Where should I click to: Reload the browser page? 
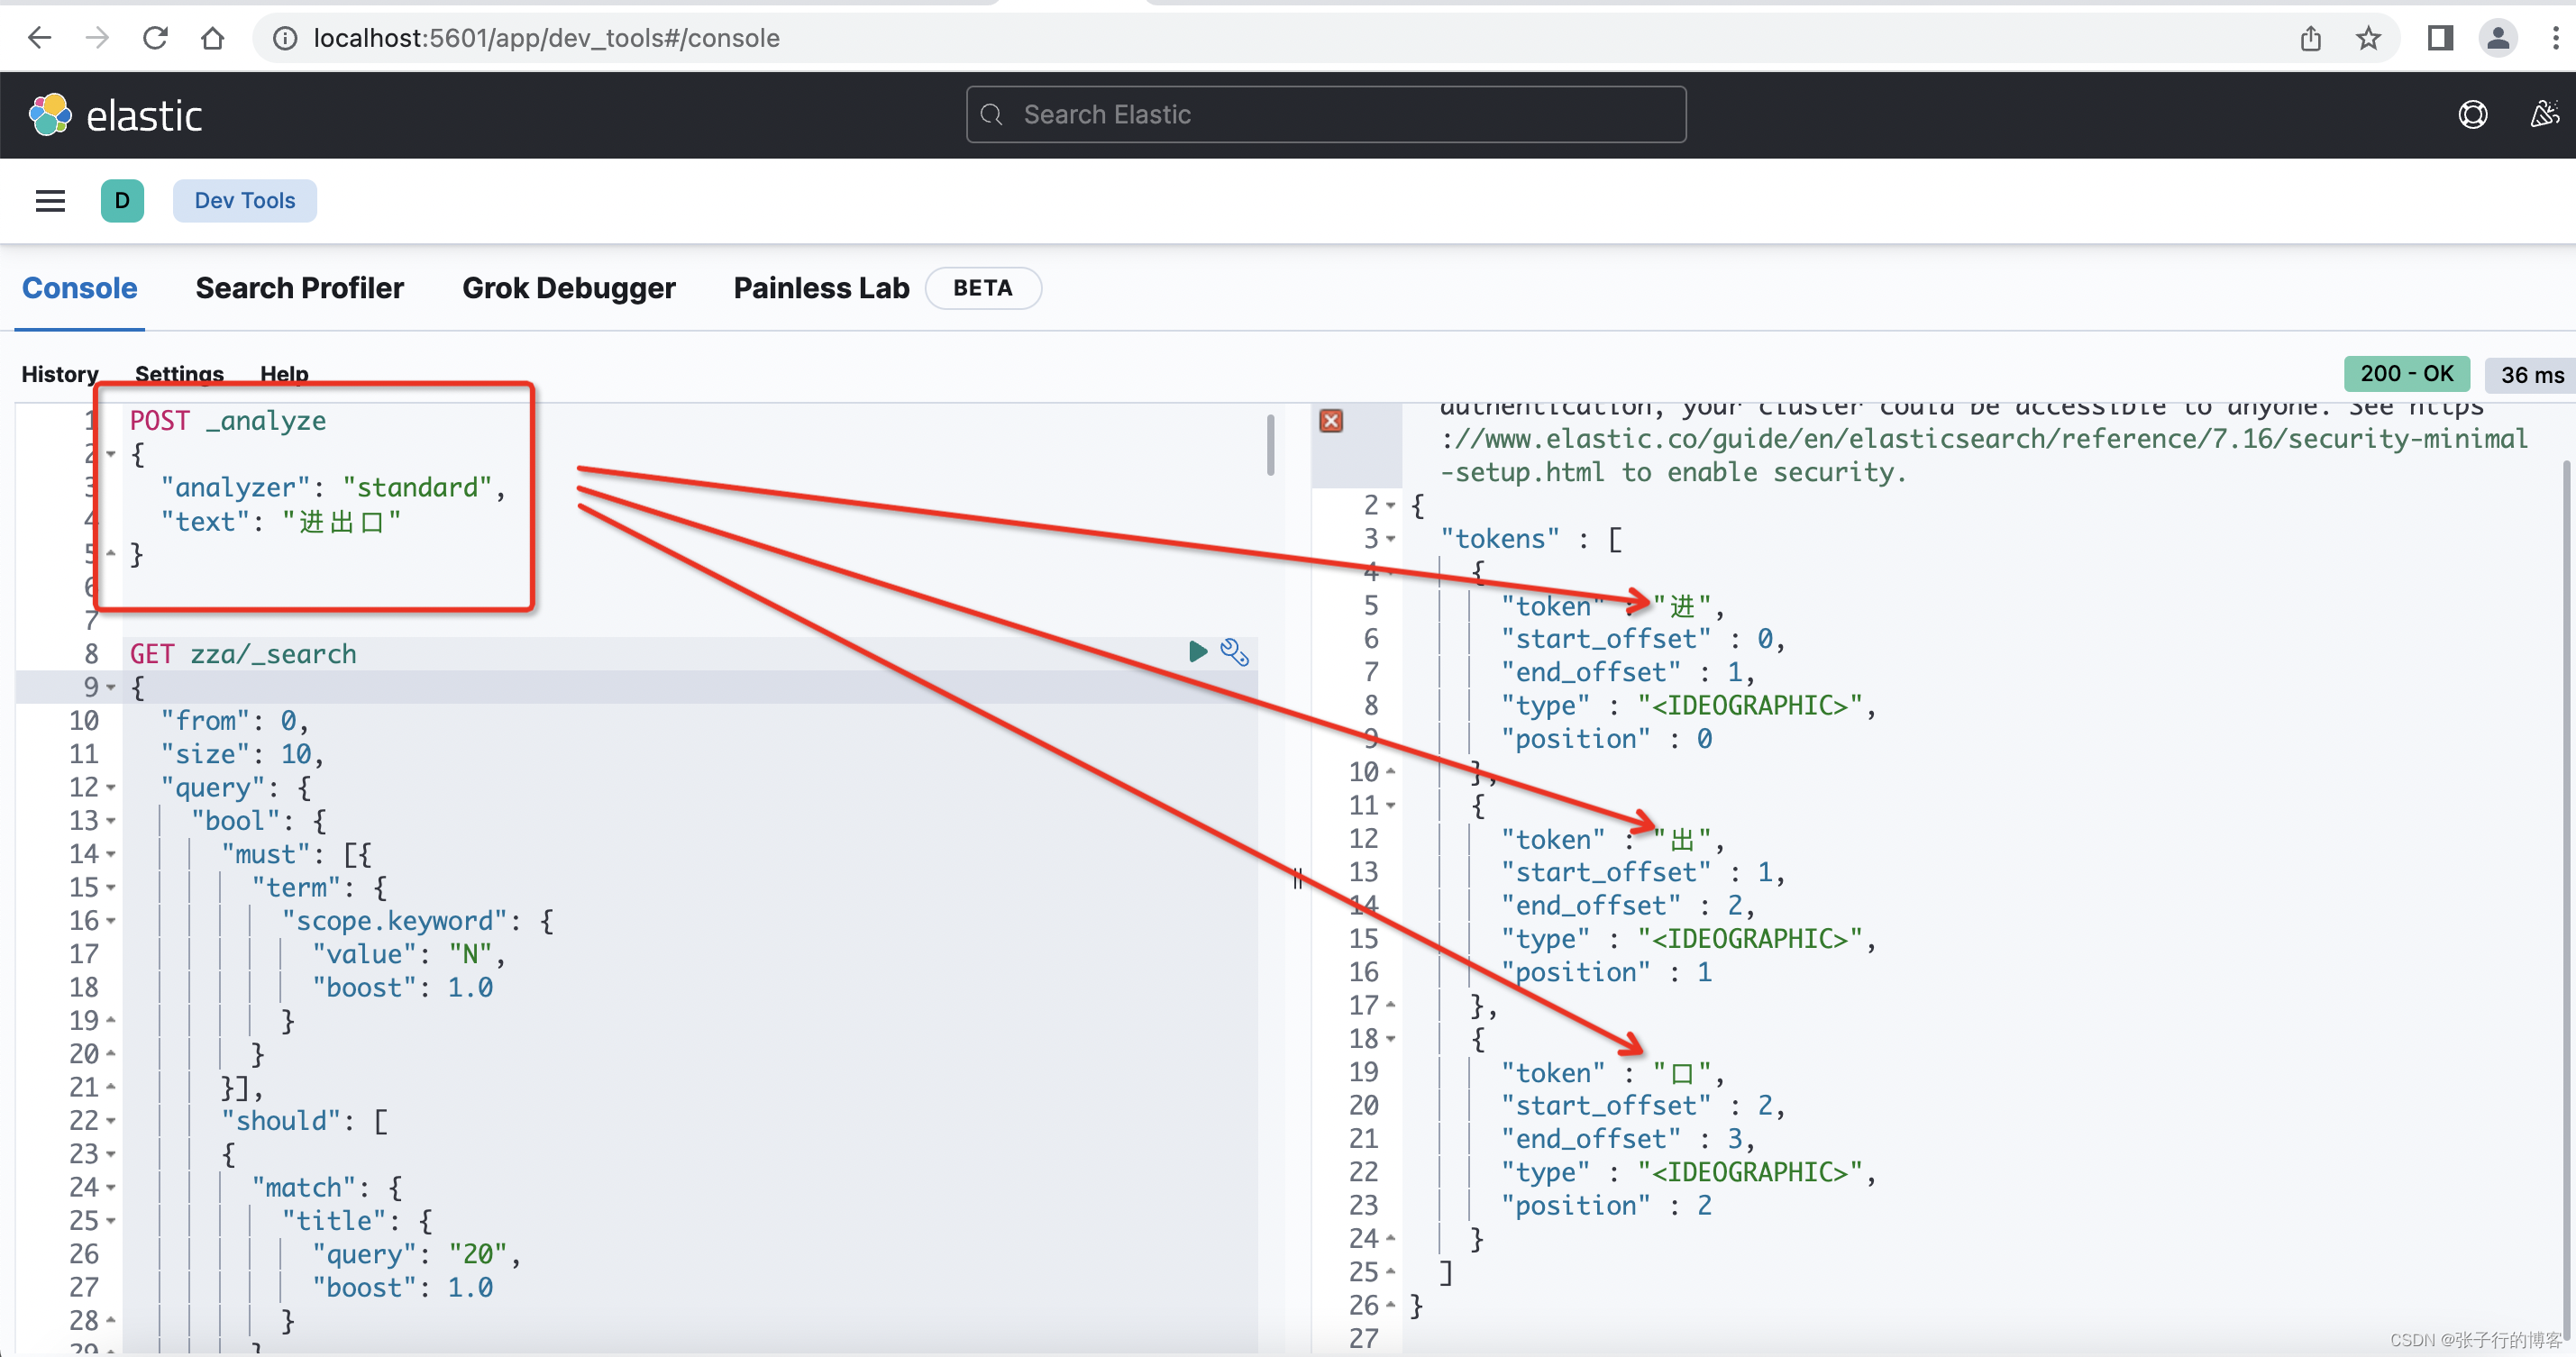[x=155, y=38]
